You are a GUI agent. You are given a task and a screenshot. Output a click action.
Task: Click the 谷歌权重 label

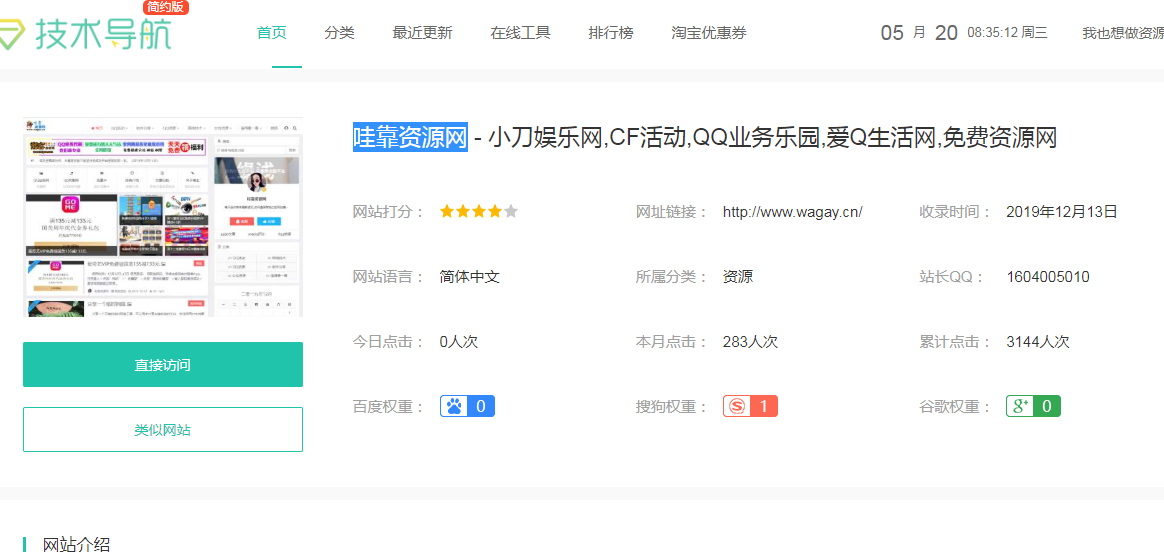[x=955, y=407]
